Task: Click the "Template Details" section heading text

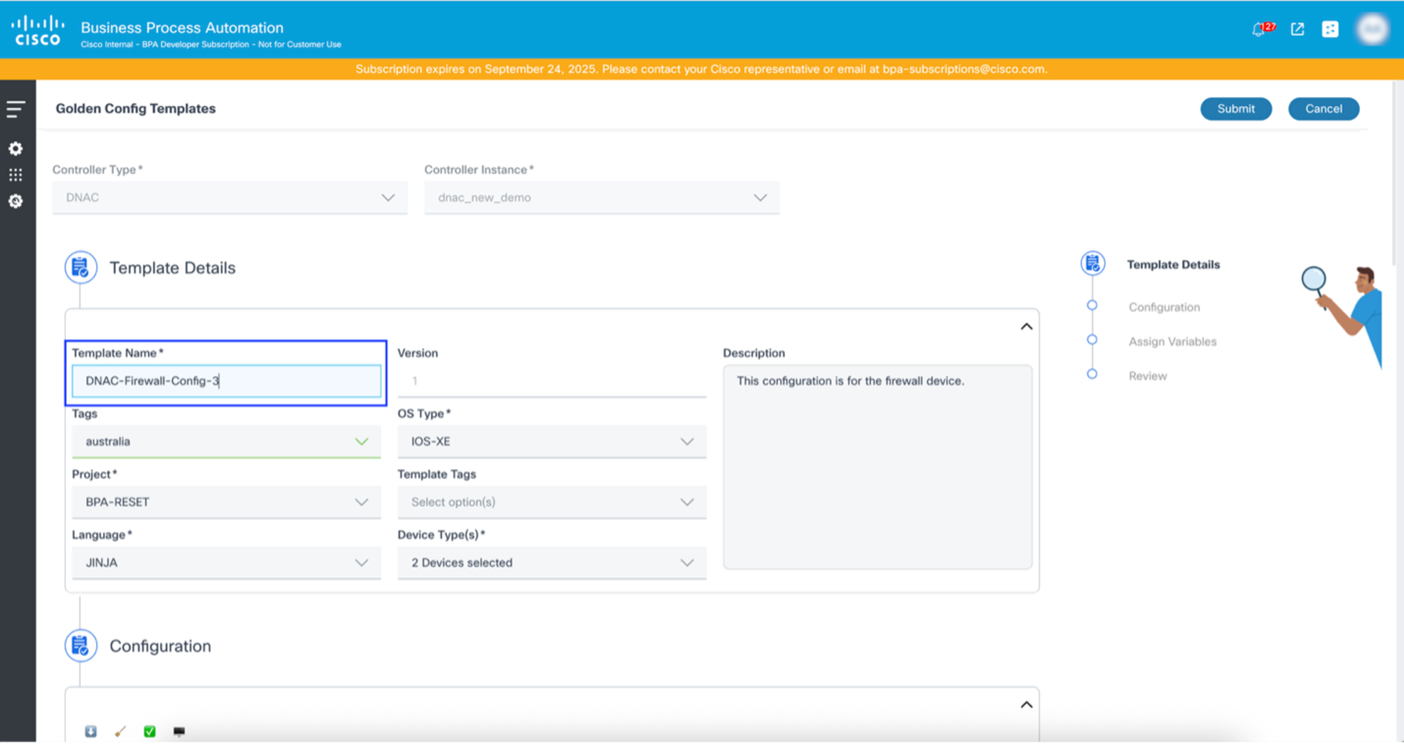Action: 173,268
